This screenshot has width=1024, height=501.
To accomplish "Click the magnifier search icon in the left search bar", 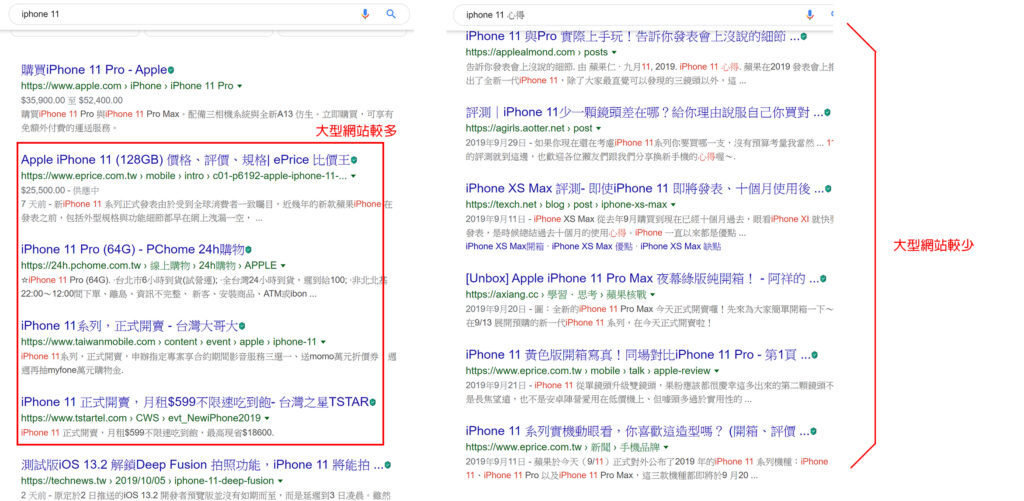I will tap(391, 14).
